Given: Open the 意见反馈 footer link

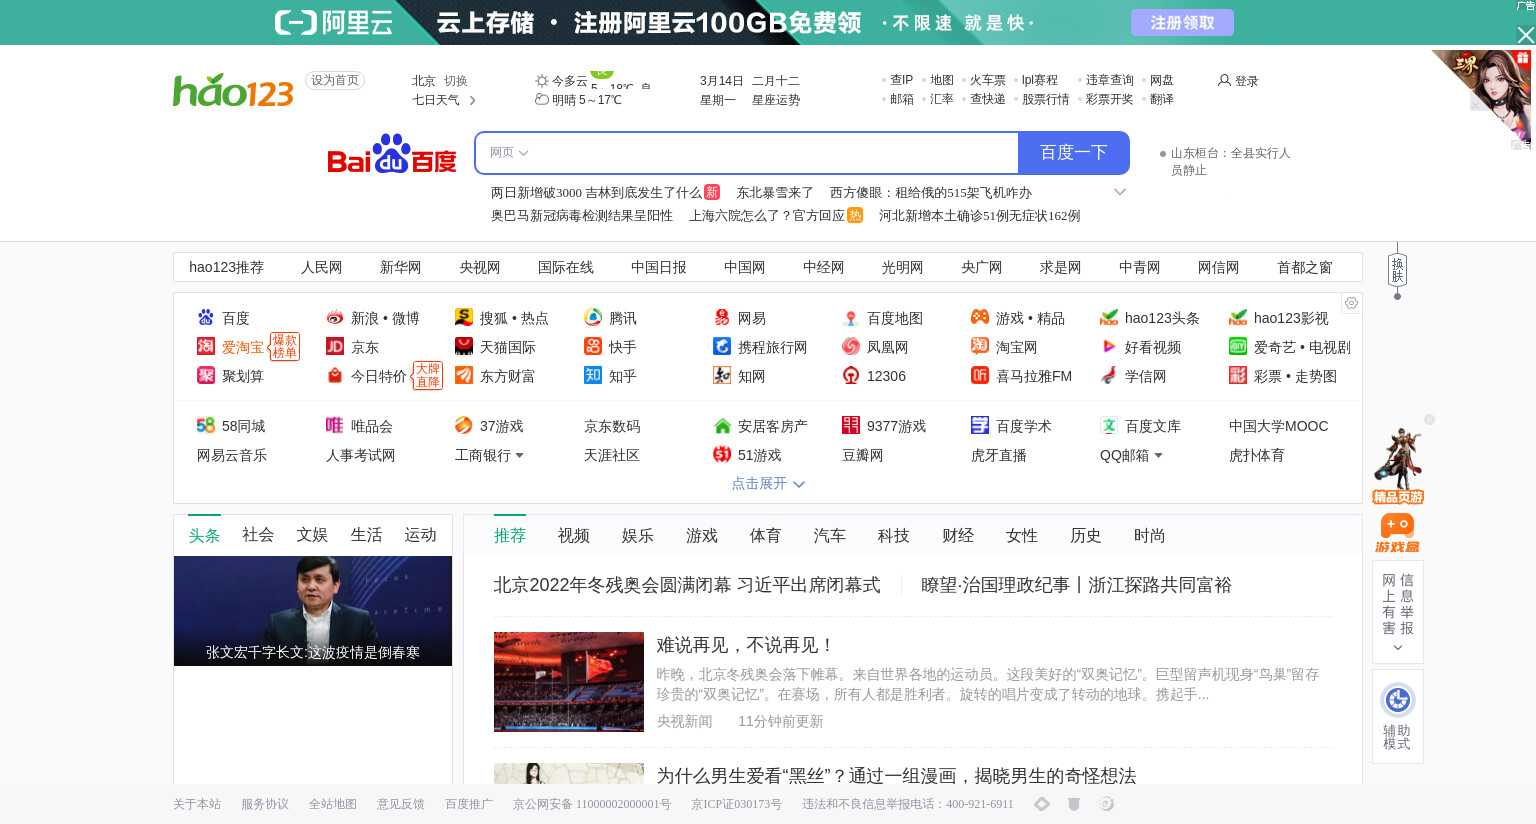Looking at the screenshot, I should (401, 804).
